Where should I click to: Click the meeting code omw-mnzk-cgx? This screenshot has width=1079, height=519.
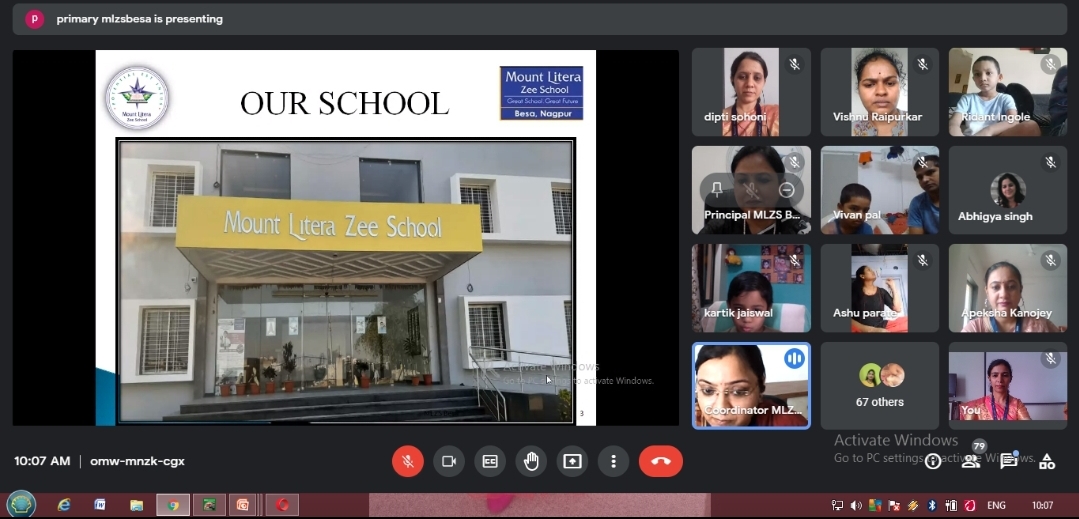137,461
